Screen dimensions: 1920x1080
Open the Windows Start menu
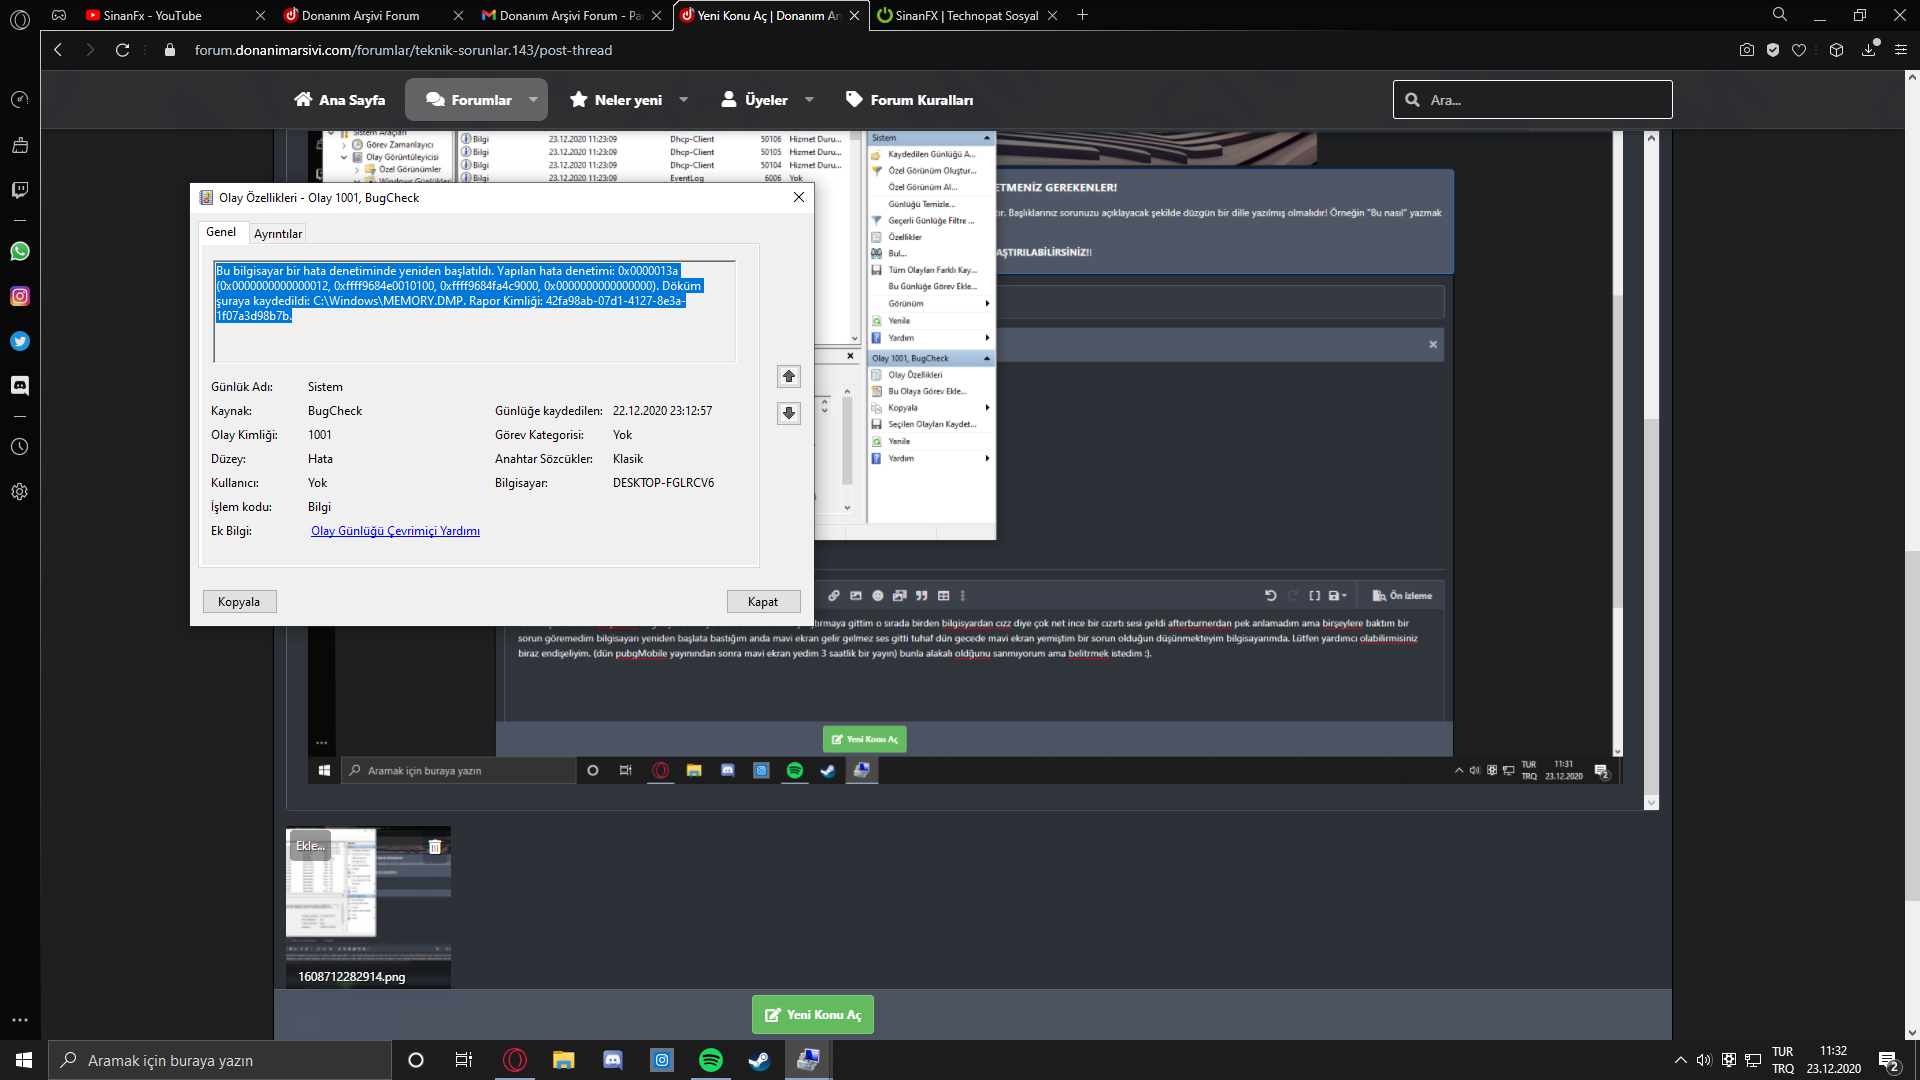(x=24, y=1060)
